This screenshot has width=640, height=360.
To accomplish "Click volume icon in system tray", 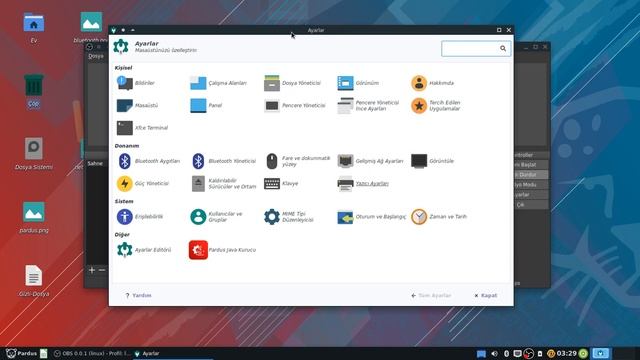I will click(494, 353).
